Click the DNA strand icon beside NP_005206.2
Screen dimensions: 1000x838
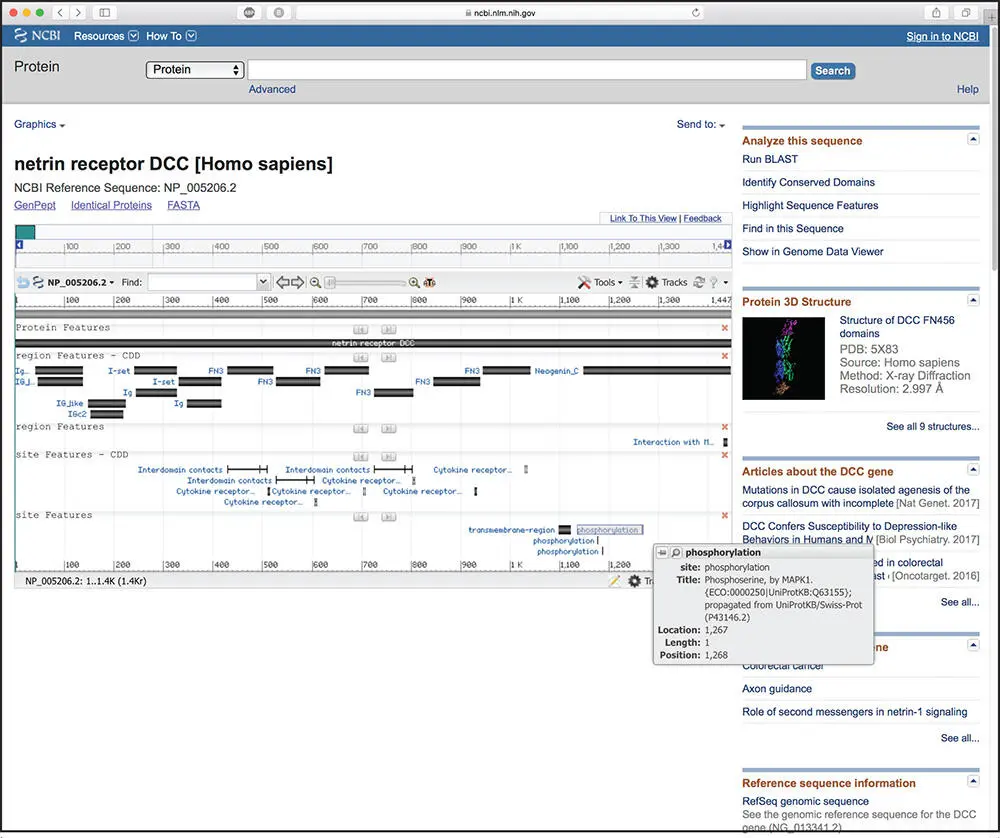click(x=38, y=282)
